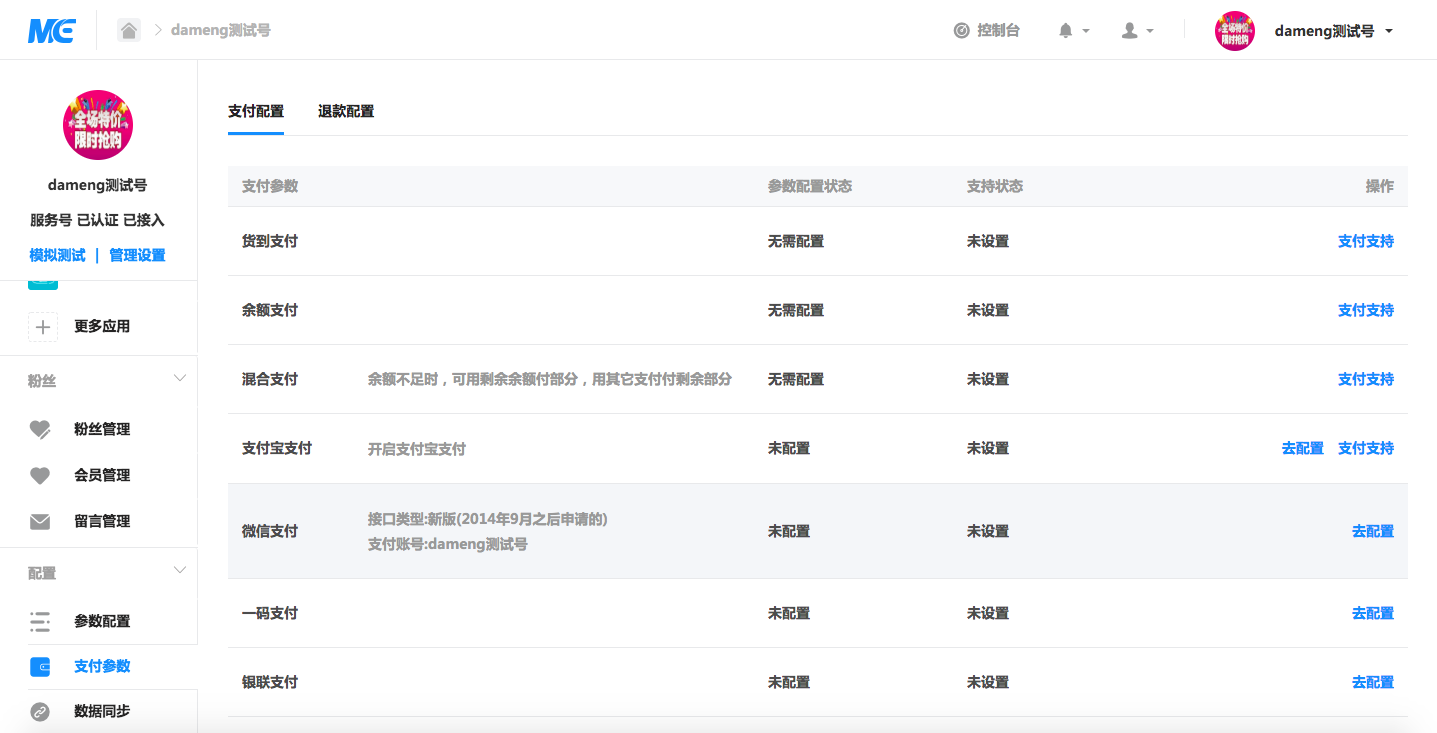The height and width of the screenshot is (733, 1437).
Task: Click 支付支持 for 余额支付 row
Action: click(1366, 310)
